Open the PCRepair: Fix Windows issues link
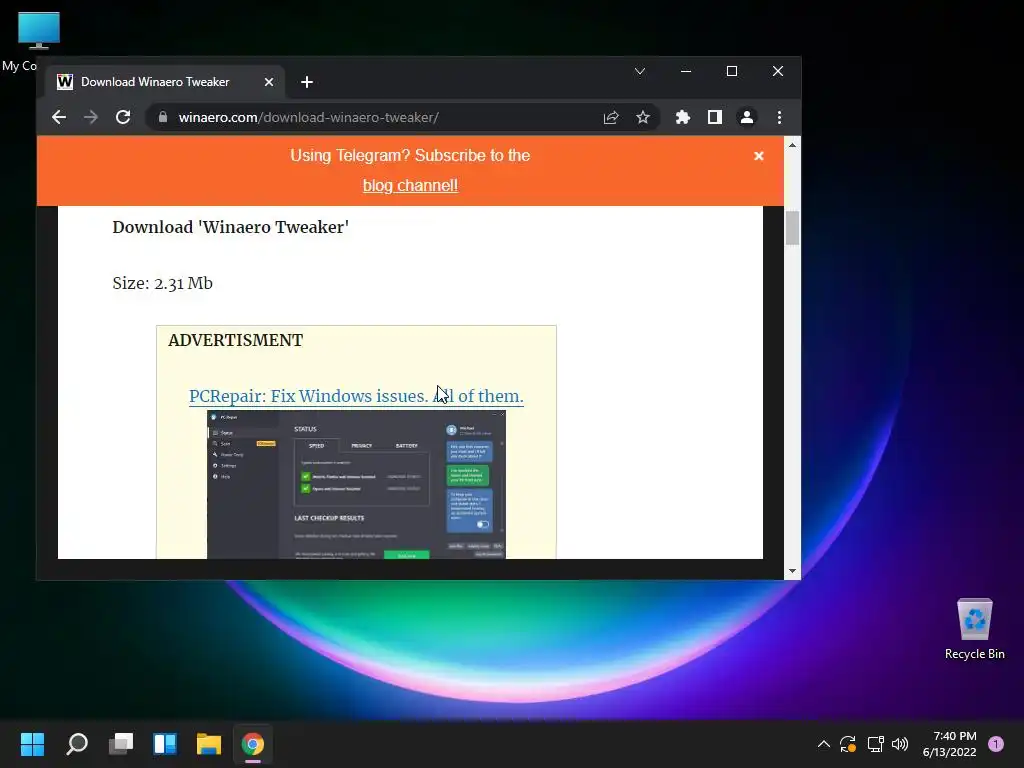 coord(356,396)
